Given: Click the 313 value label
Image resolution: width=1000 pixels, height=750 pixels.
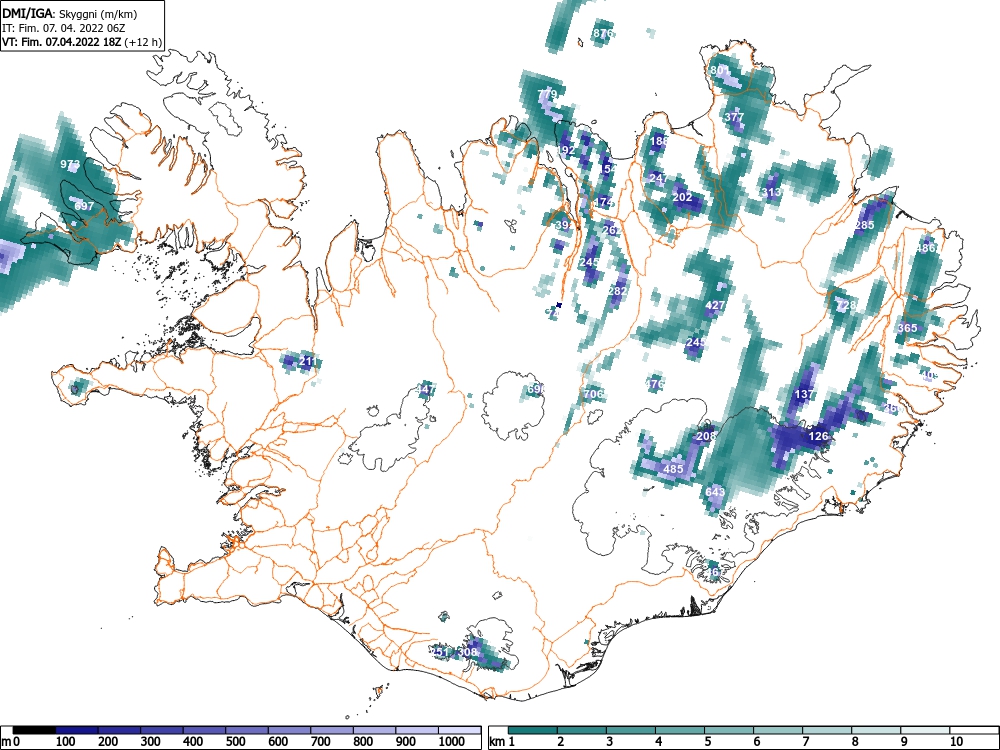Looking at the screenshot, I should (772, 192).
